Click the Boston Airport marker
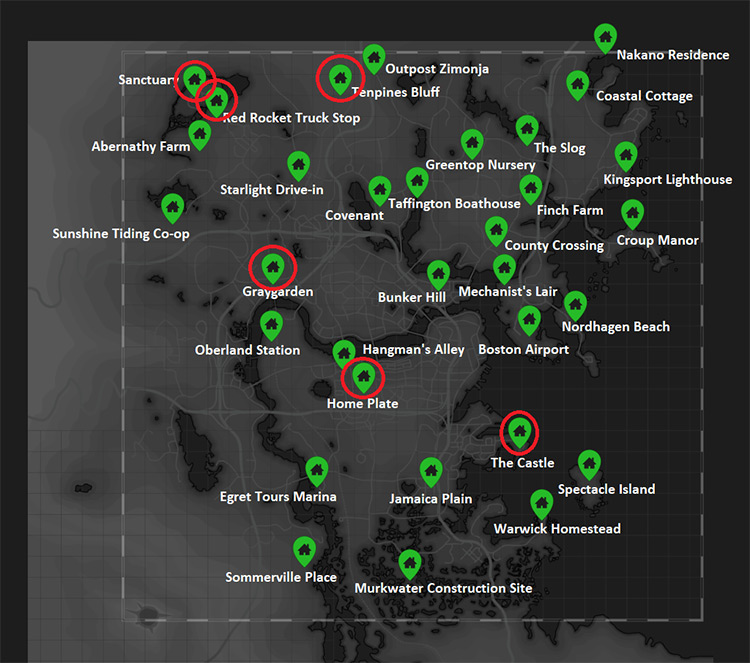750x663 pixels. (x=529, y=320)
